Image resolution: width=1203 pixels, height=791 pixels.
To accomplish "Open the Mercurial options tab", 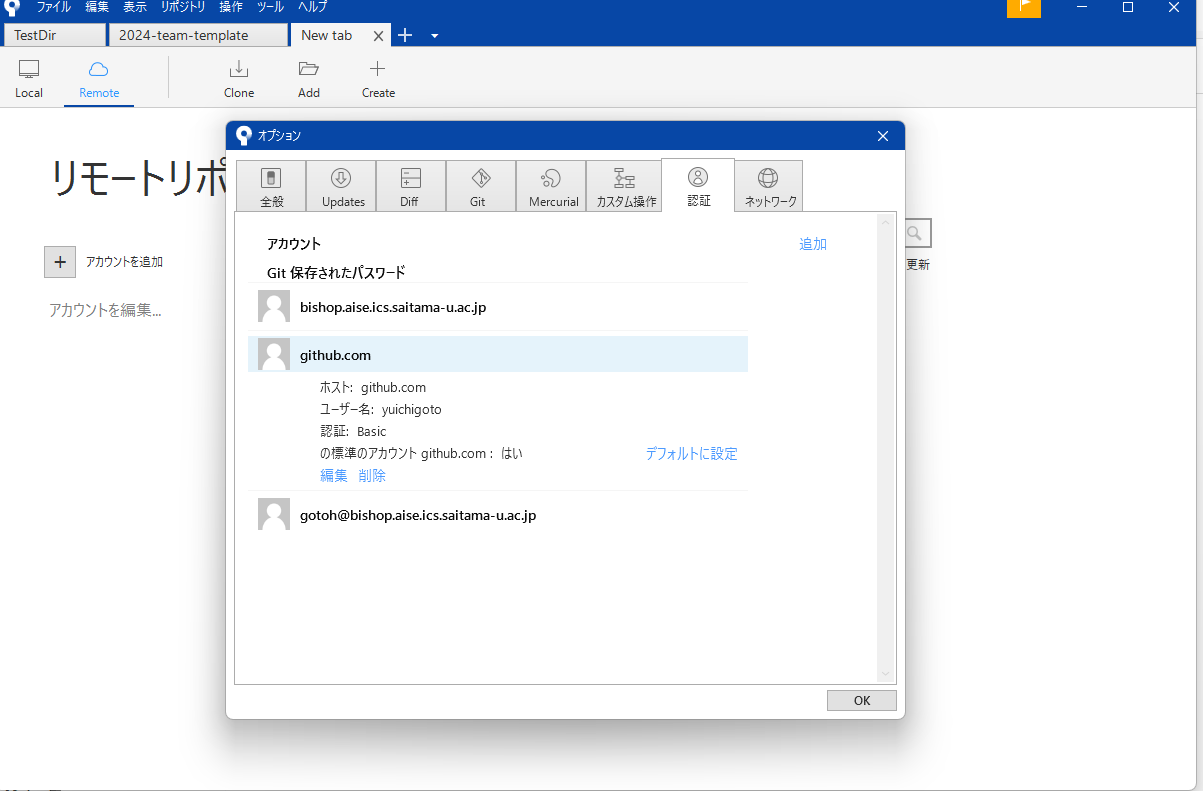I will point(553,186).
